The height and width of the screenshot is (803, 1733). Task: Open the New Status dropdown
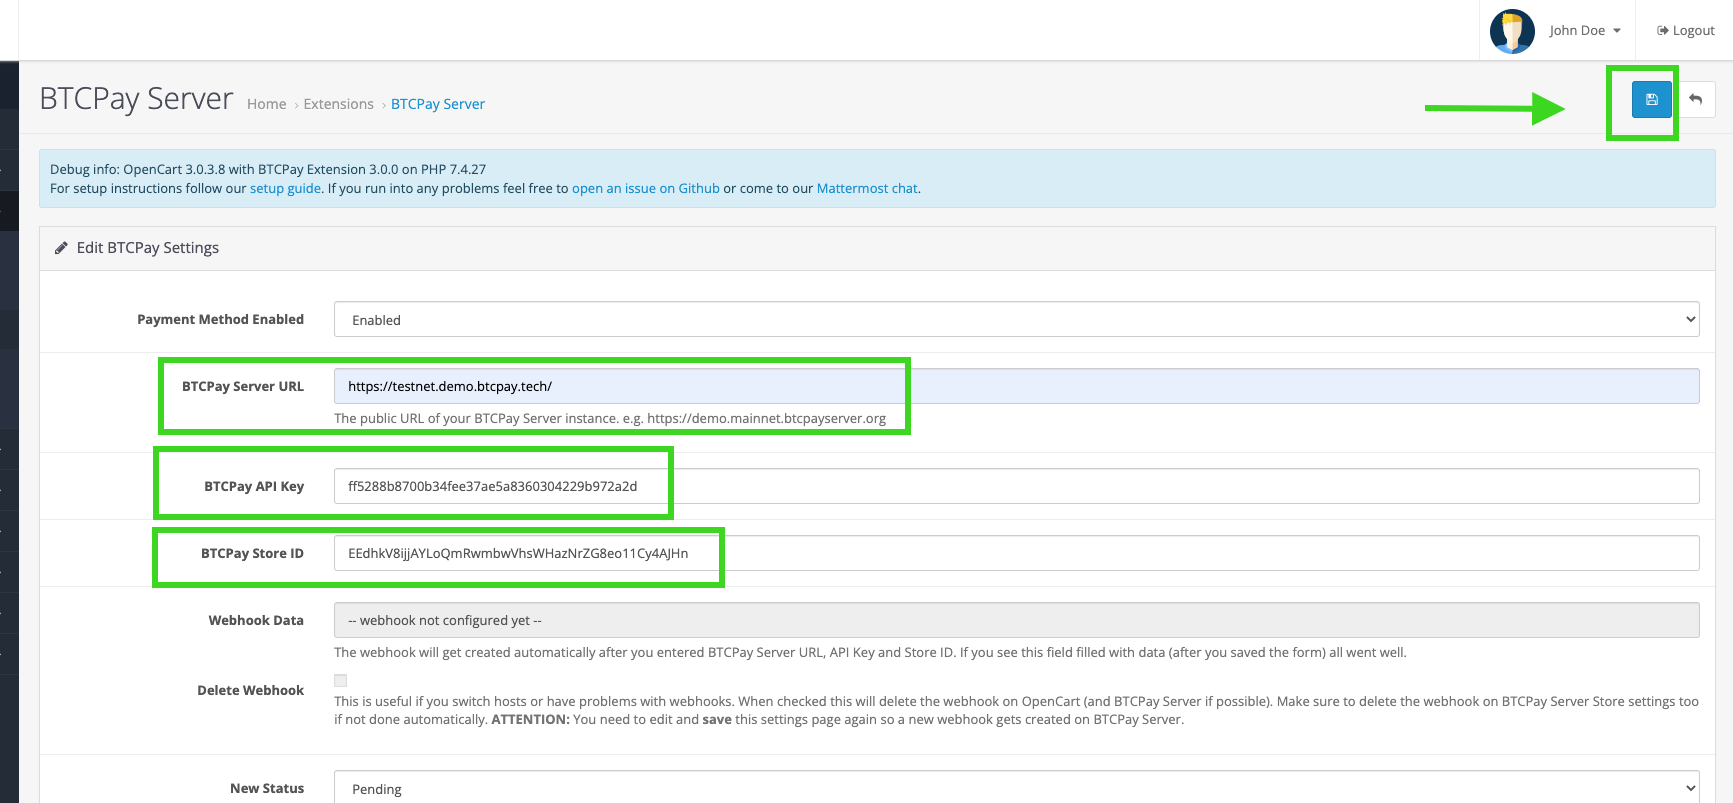[x=1016, y=788]
